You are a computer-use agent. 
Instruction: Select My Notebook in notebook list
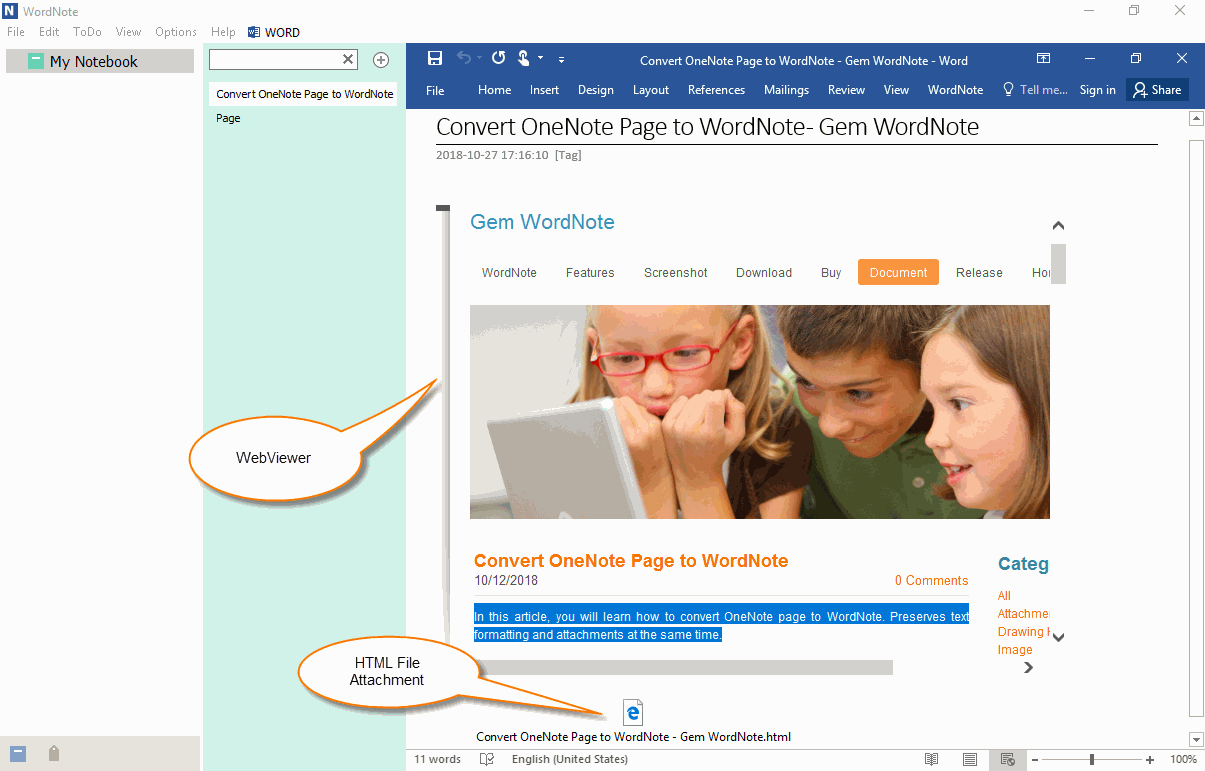pos(100,61)
